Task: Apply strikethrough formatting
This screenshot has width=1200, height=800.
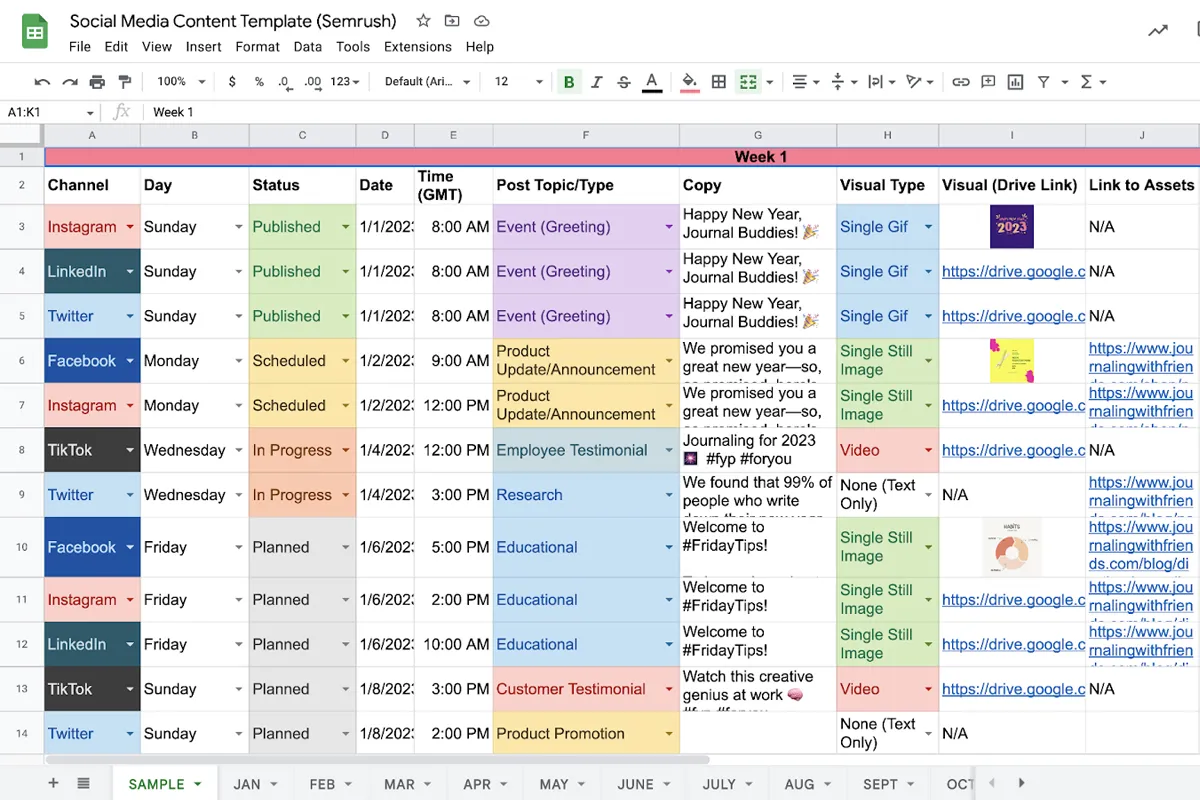Action: (624, 82)
